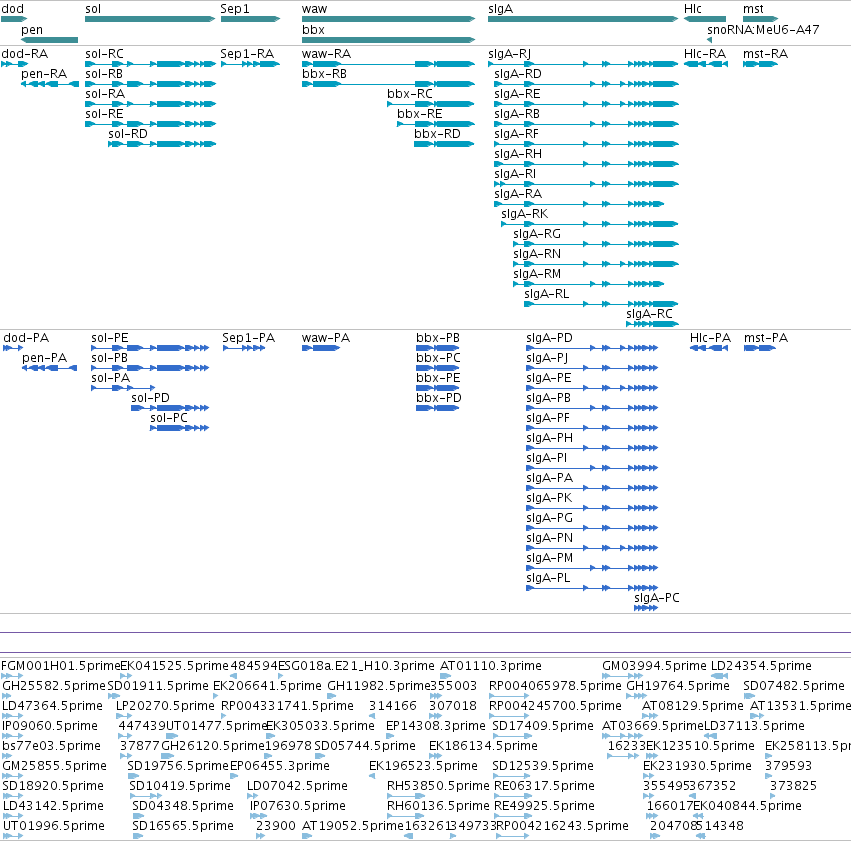This screenshot has width=851, height=841.
Task: Select protein Sep1-PA
Action: click(x=244, y=348)
